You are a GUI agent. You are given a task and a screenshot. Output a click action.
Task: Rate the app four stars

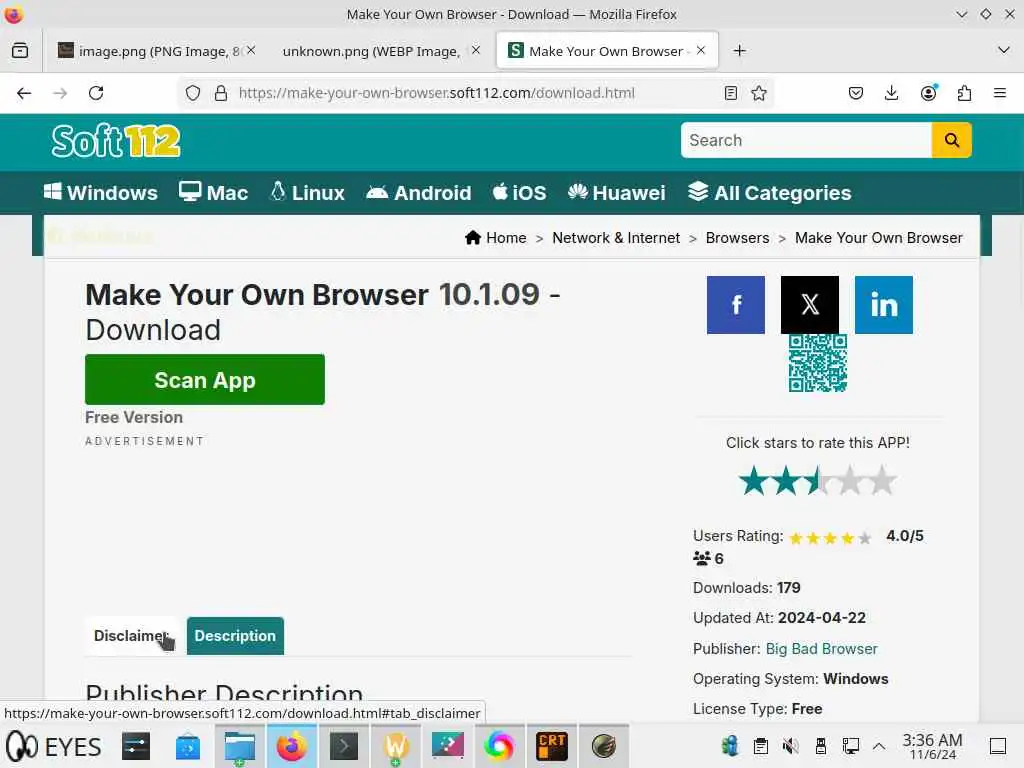click(x=850, y=481)
